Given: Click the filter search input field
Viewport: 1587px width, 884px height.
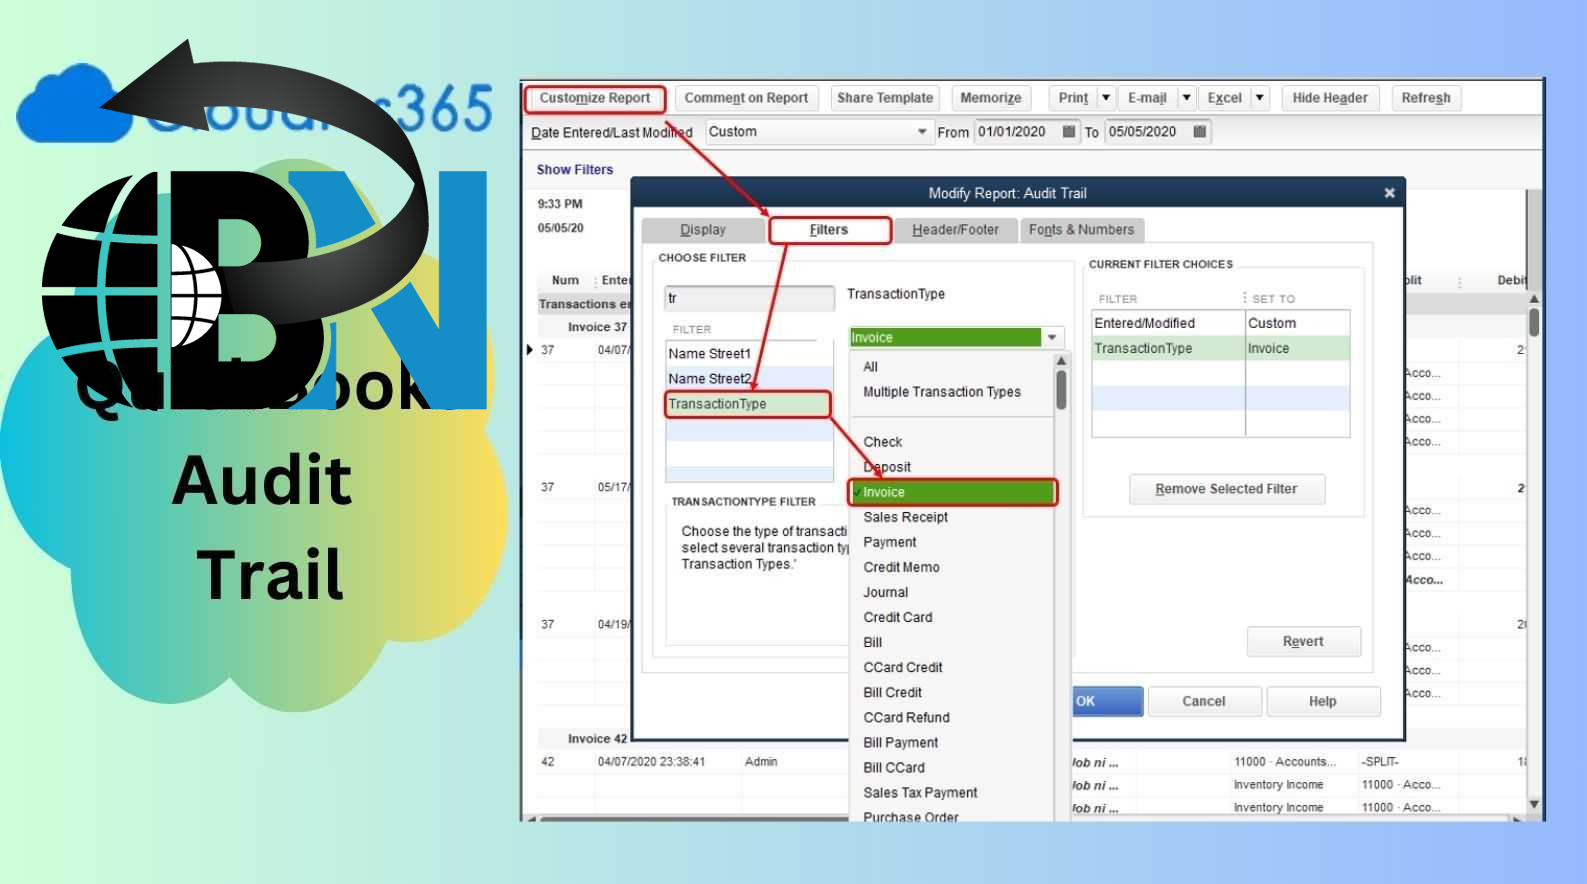Looking at the screenshot, I should pyautogui.click(x=749, y=298).
